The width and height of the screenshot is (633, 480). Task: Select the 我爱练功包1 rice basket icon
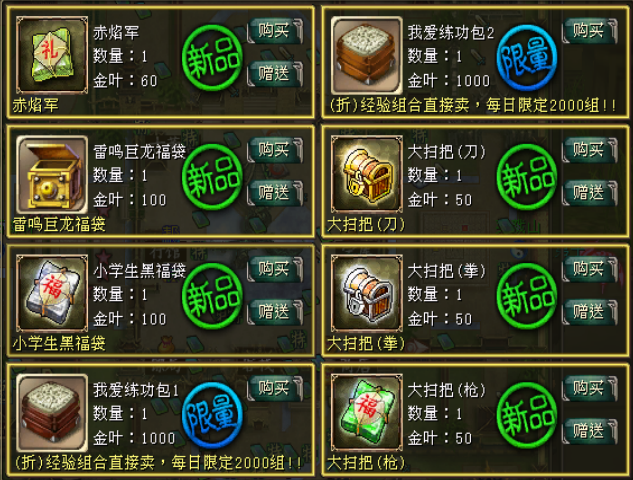pyautogui.click(x=52, y=413)
